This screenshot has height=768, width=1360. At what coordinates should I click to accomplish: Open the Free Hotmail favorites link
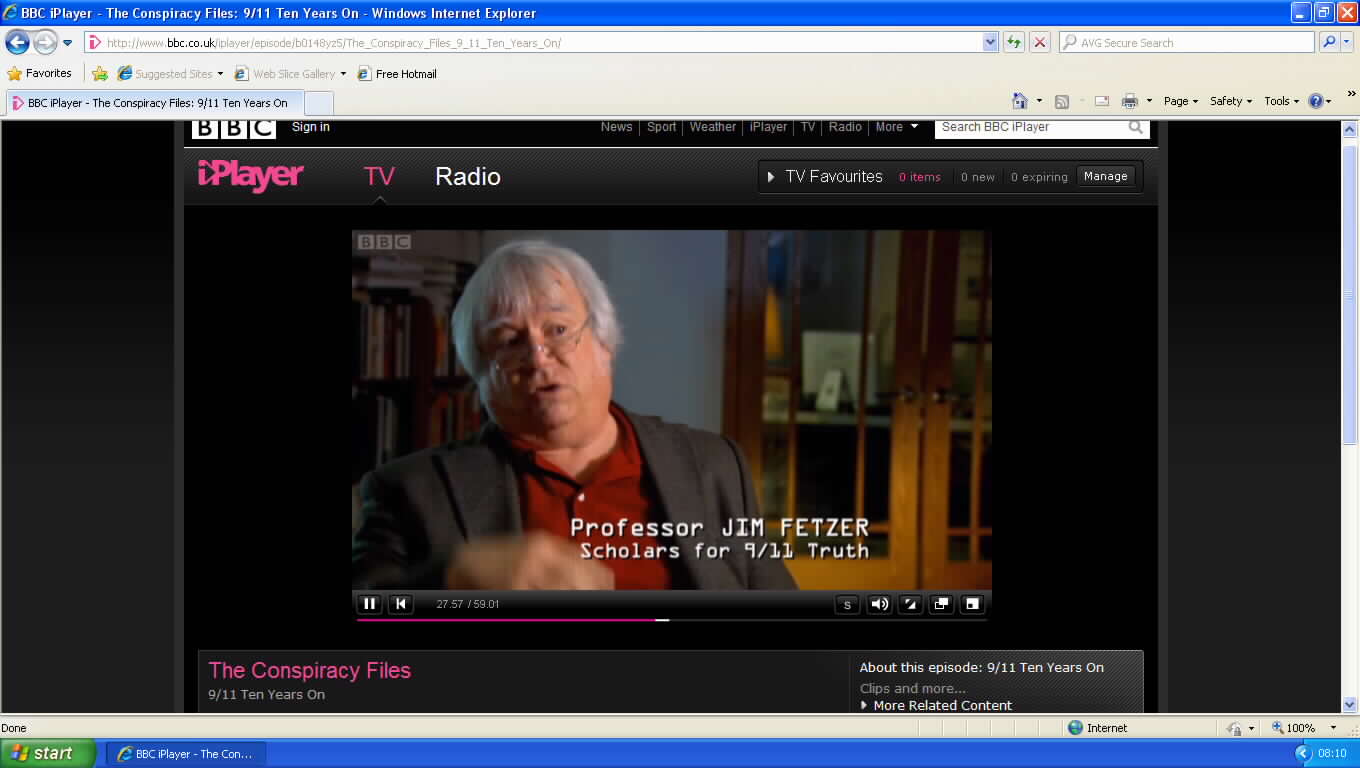[397, 73]
